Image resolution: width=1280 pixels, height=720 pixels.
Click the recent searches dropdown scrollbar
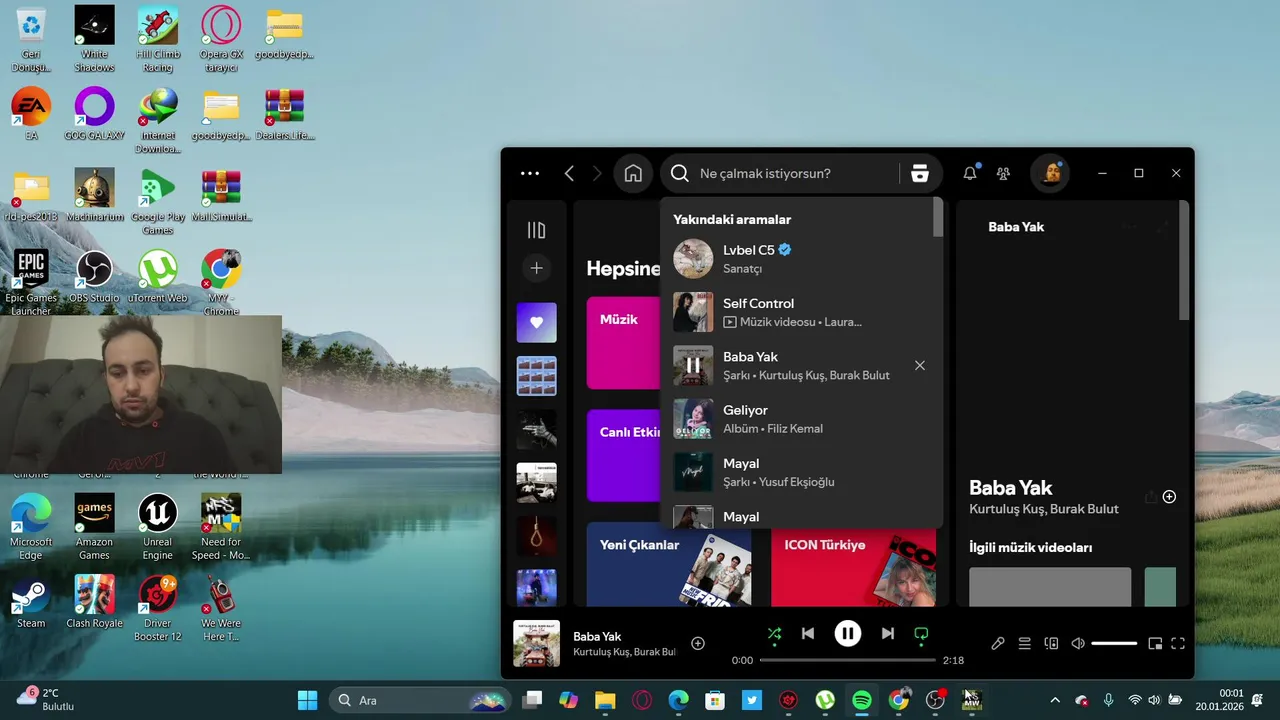(x=938, y=218)
